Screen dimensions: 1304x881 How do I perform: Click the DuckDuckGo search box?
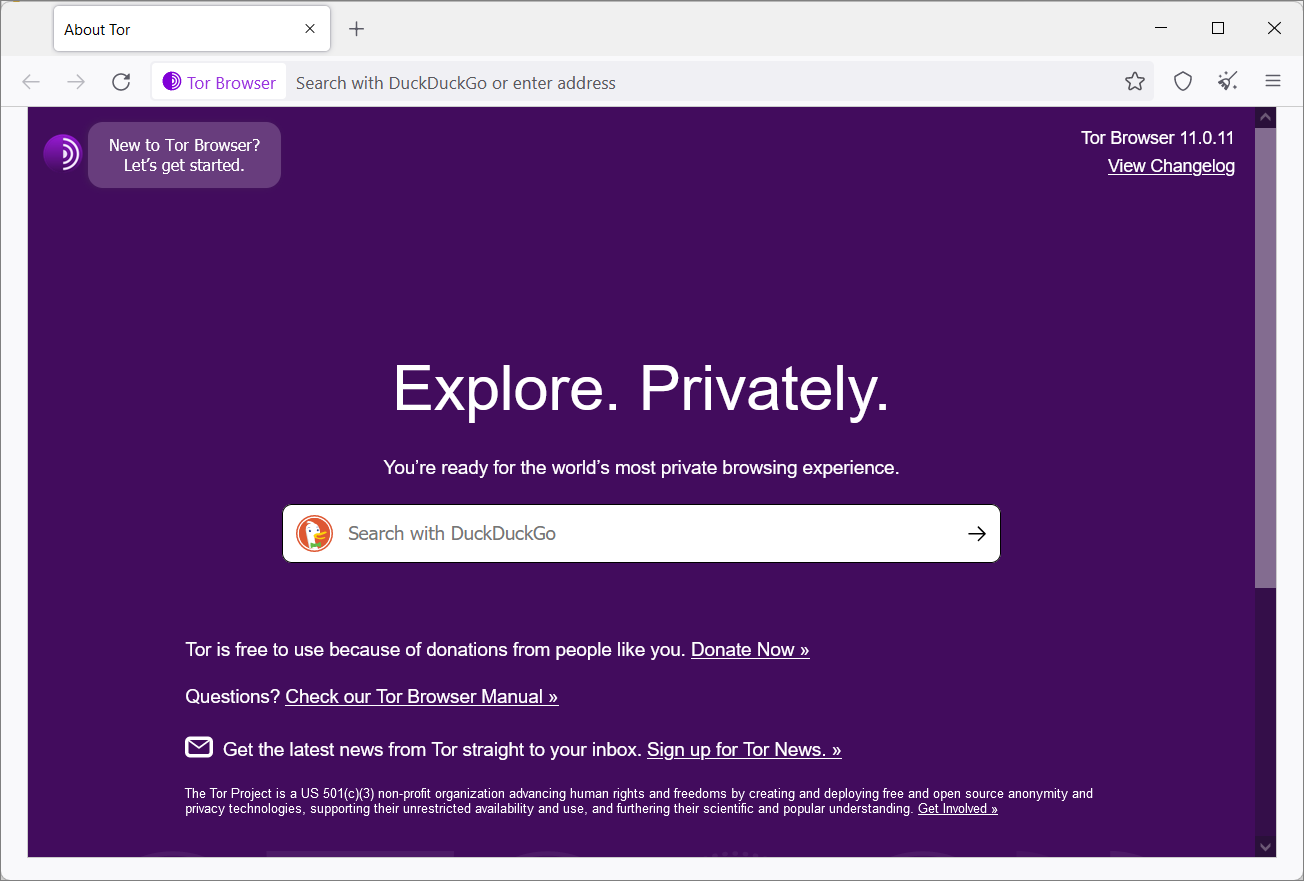pyautogui.click(x=641, y=533)
